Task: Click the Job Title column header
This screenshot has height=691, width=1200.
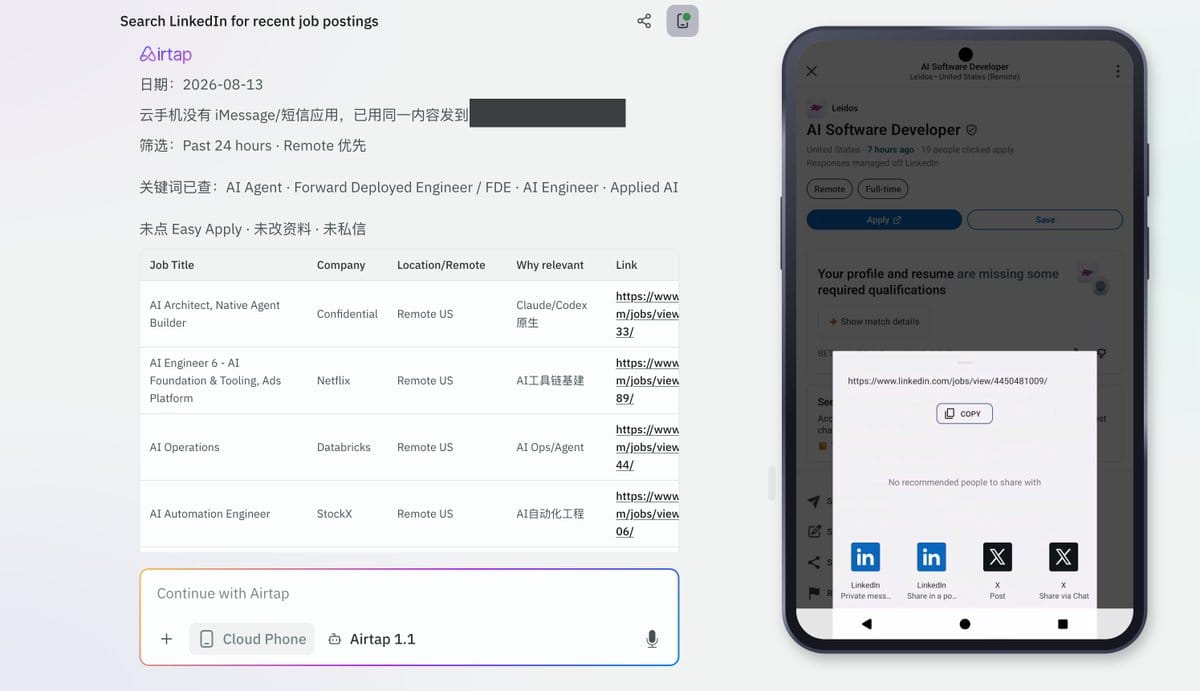Action: click(x=172, y=265)
